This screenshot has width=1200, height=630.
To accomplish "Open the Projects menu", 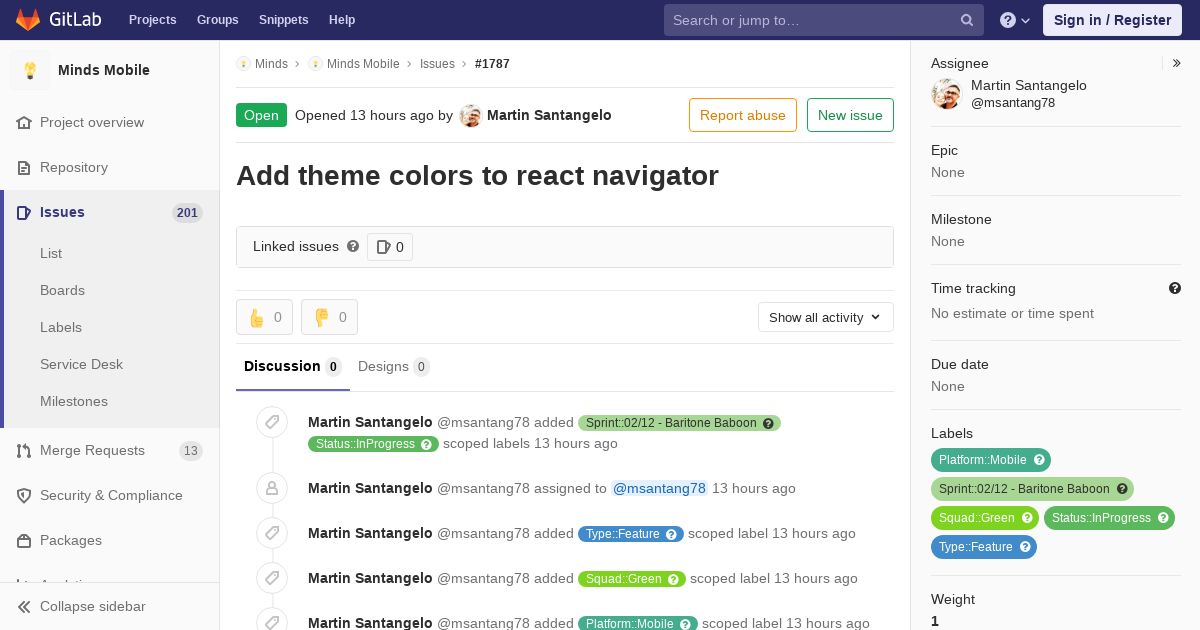I will coord(153,20).
